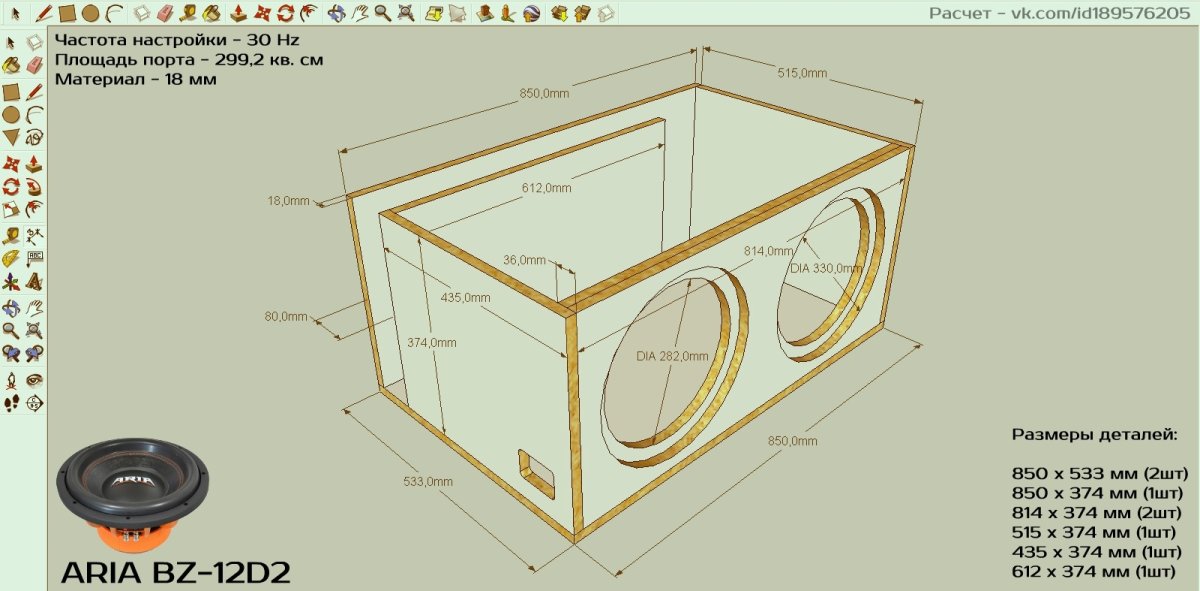Image resolution: width=1200 pixels, height=591 pixels.
Task: Click the DIA 282,0mm dimension label
Action: pyautogui.click(x=672, y=356)
